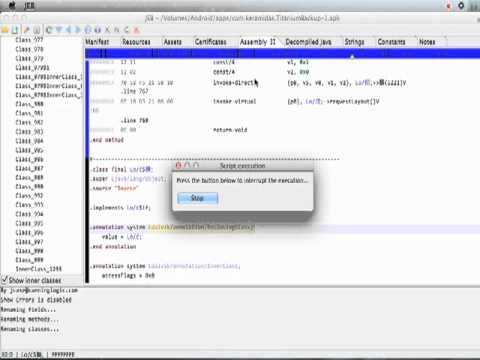Open the Apple menu
This screenshot has width=480, height=360.
pyautogui.click(x=13, y=5)
